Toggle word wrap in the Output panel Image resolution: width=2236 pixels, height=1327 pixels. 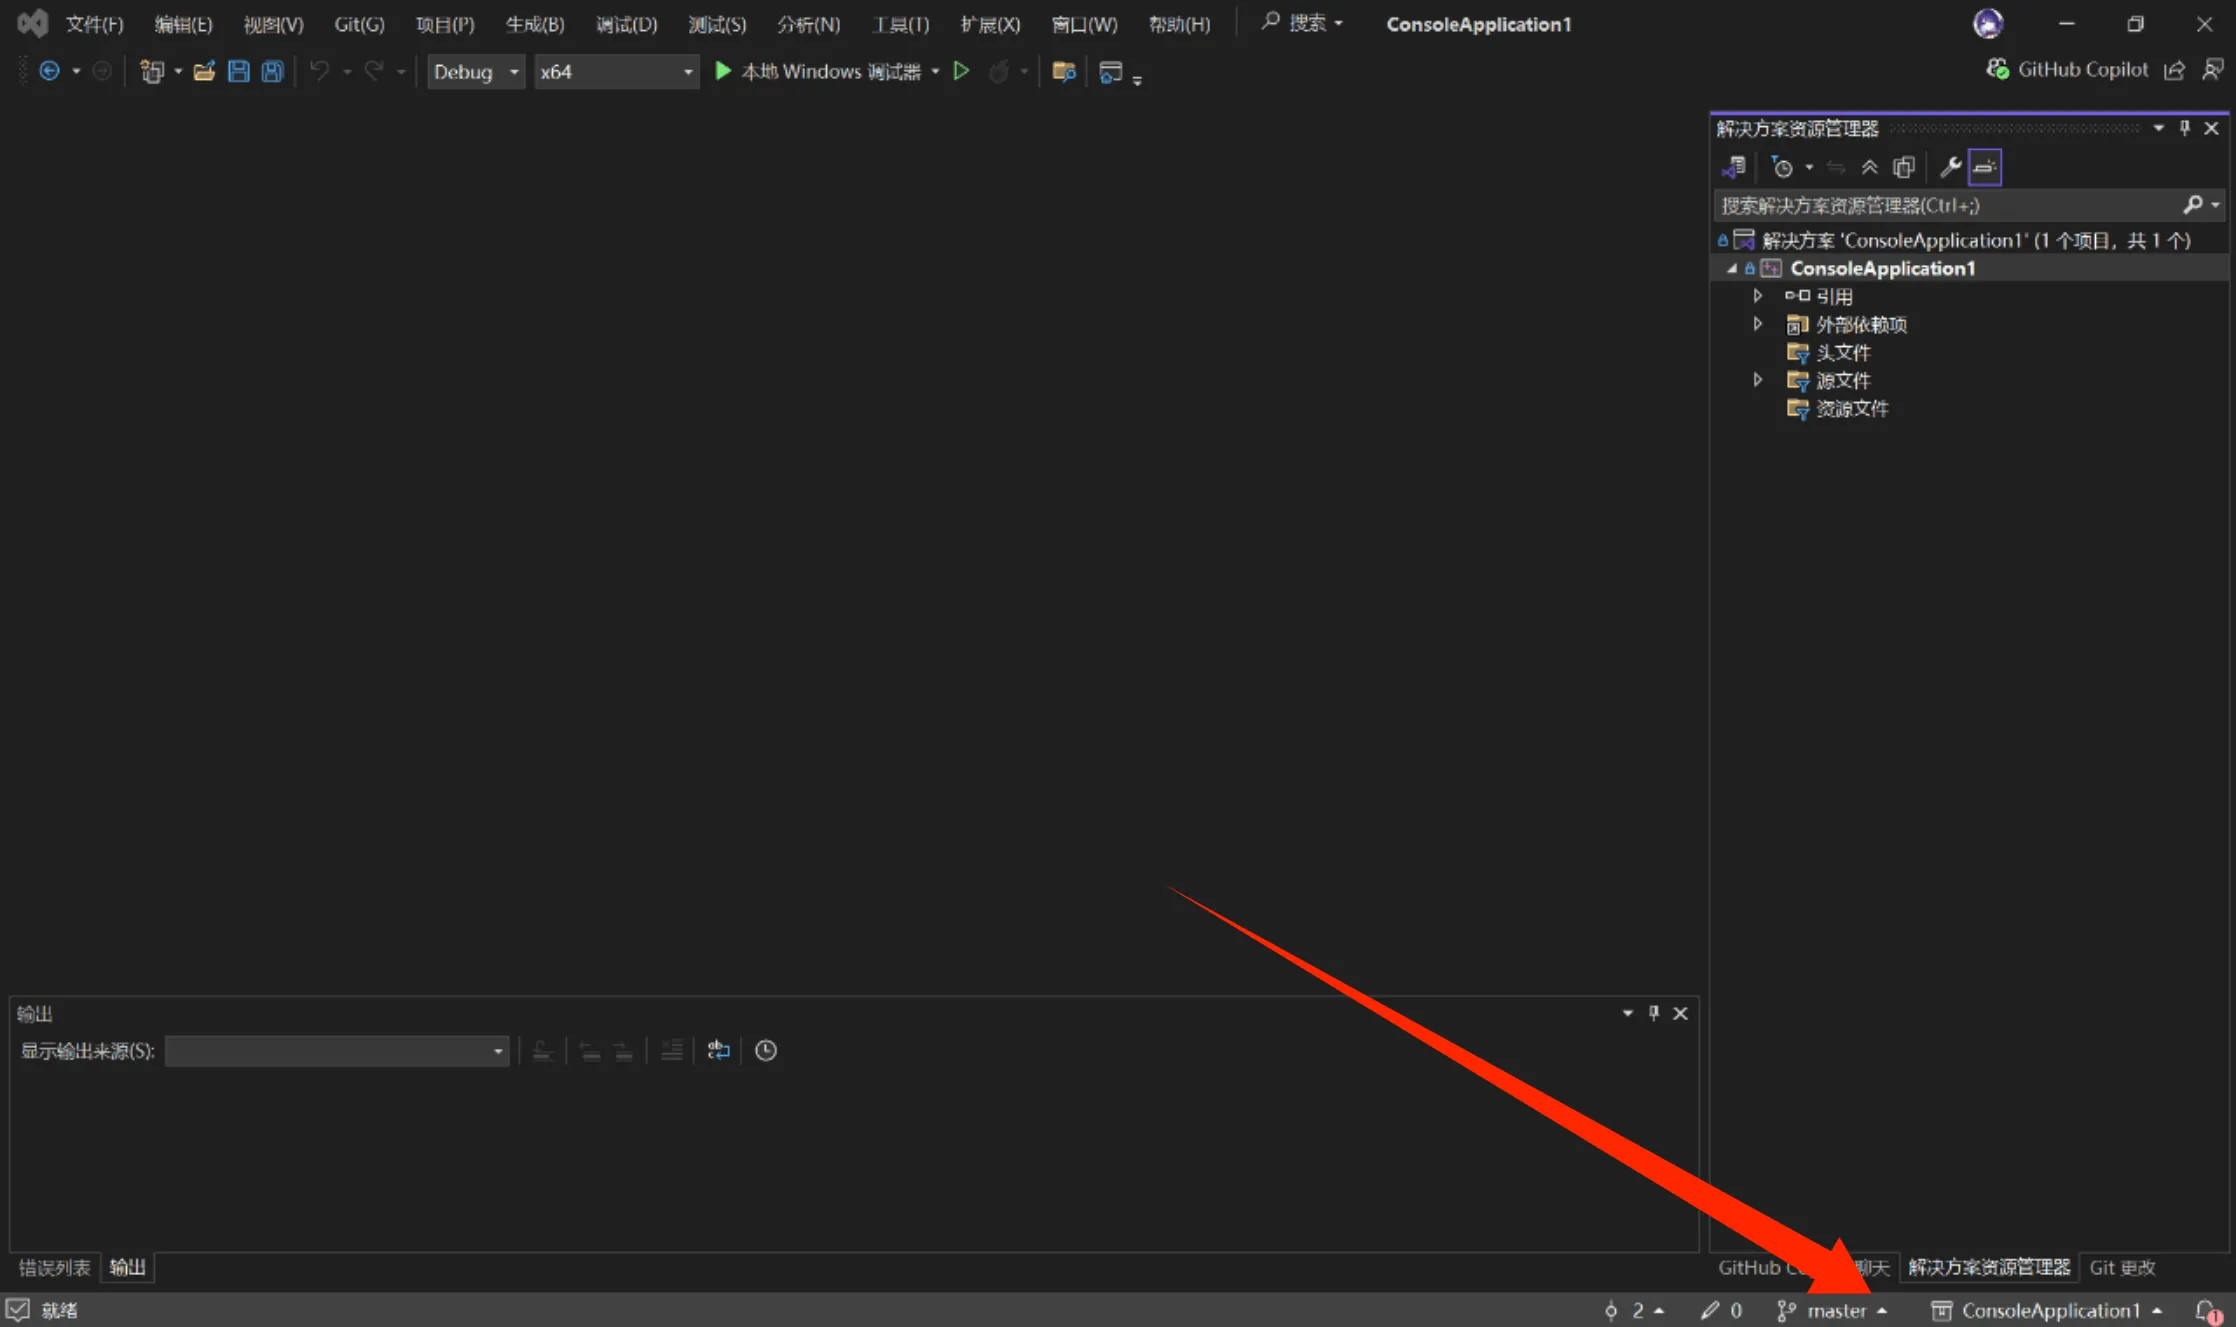tap(718, 1050)
